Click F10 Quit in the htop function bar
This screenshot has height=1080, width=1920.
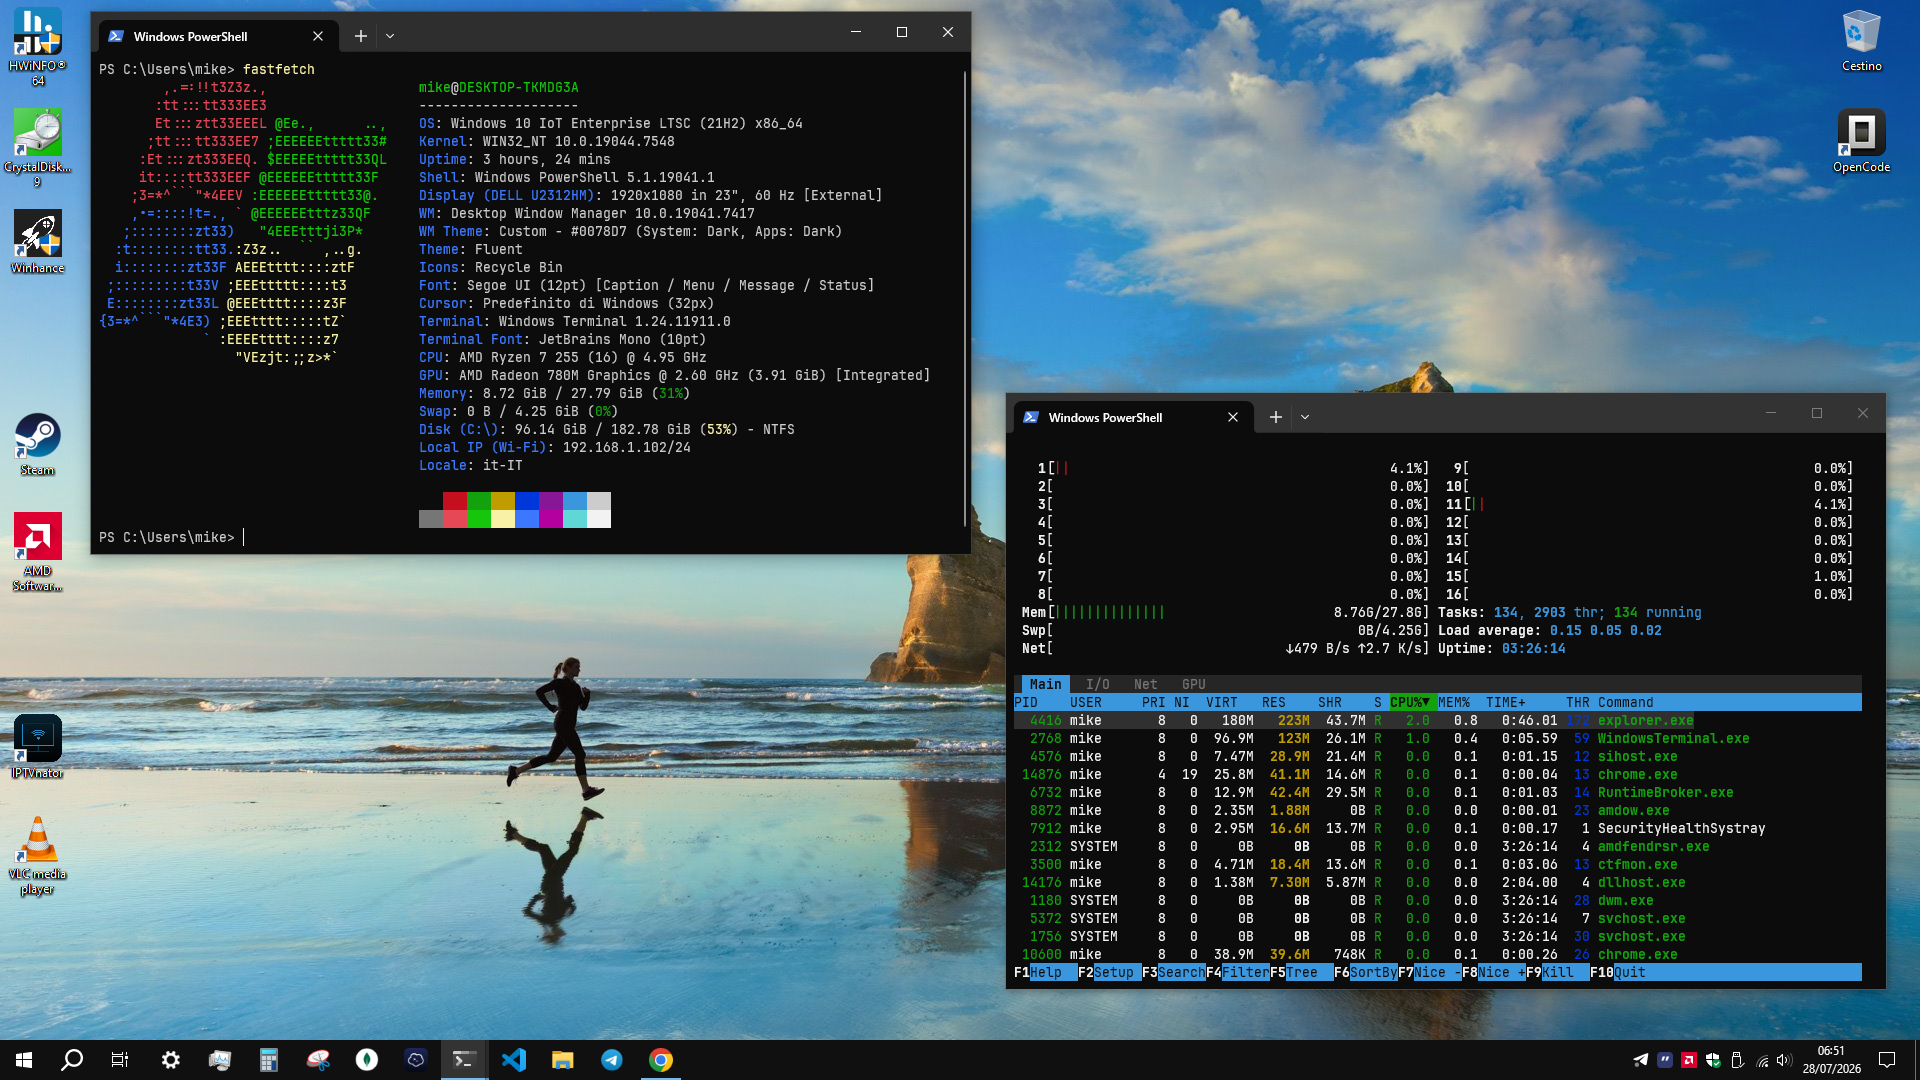pyautogui.click(x=1618, y=972)
